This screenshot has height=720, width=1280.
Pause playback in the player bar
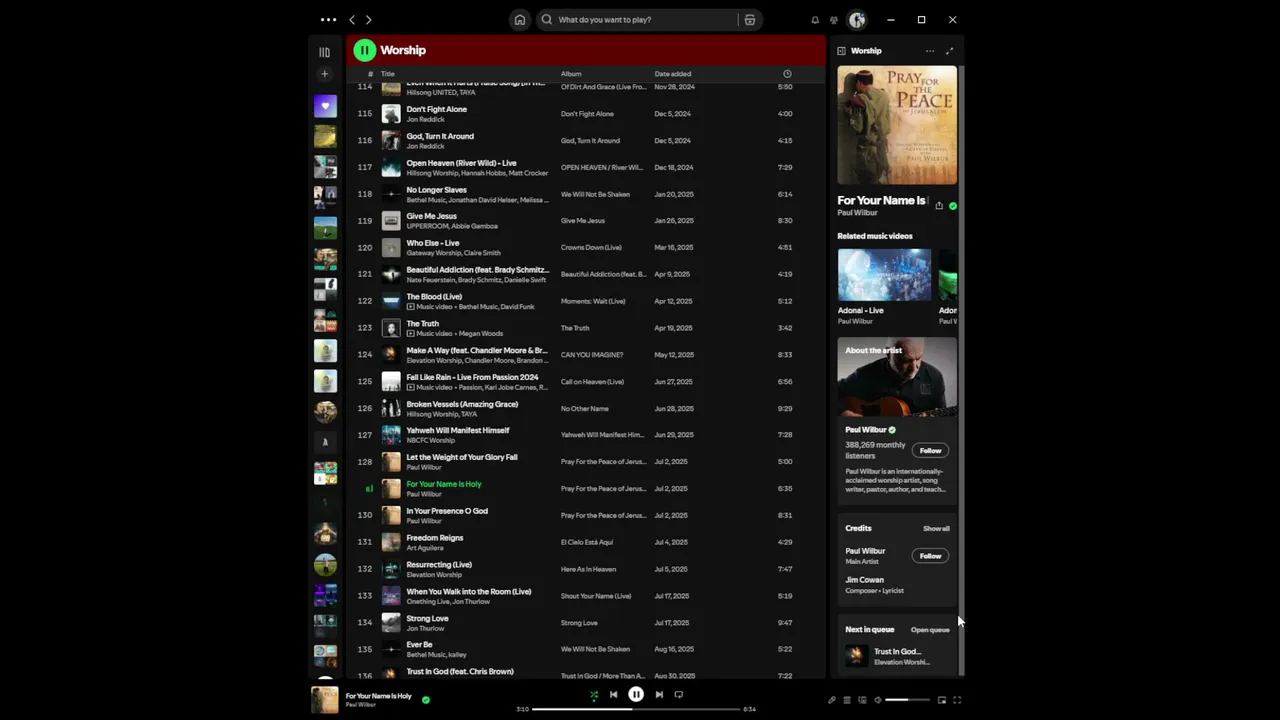pos(636,694)
